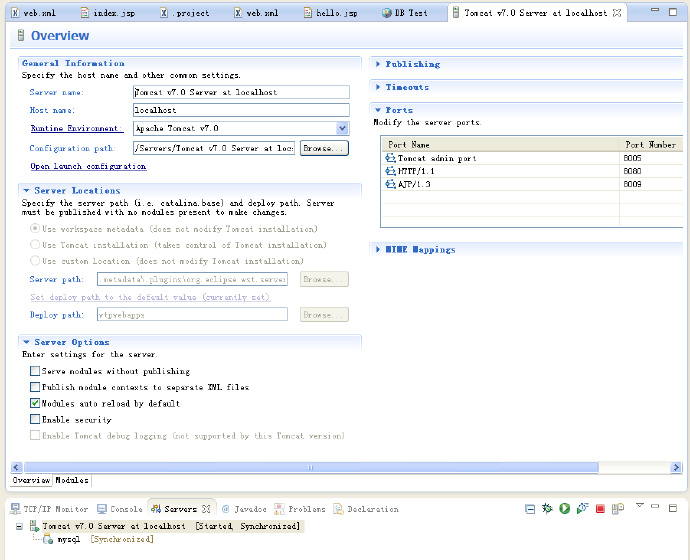
Task: Click the Problems tab icon
Action: pos(279,509)
